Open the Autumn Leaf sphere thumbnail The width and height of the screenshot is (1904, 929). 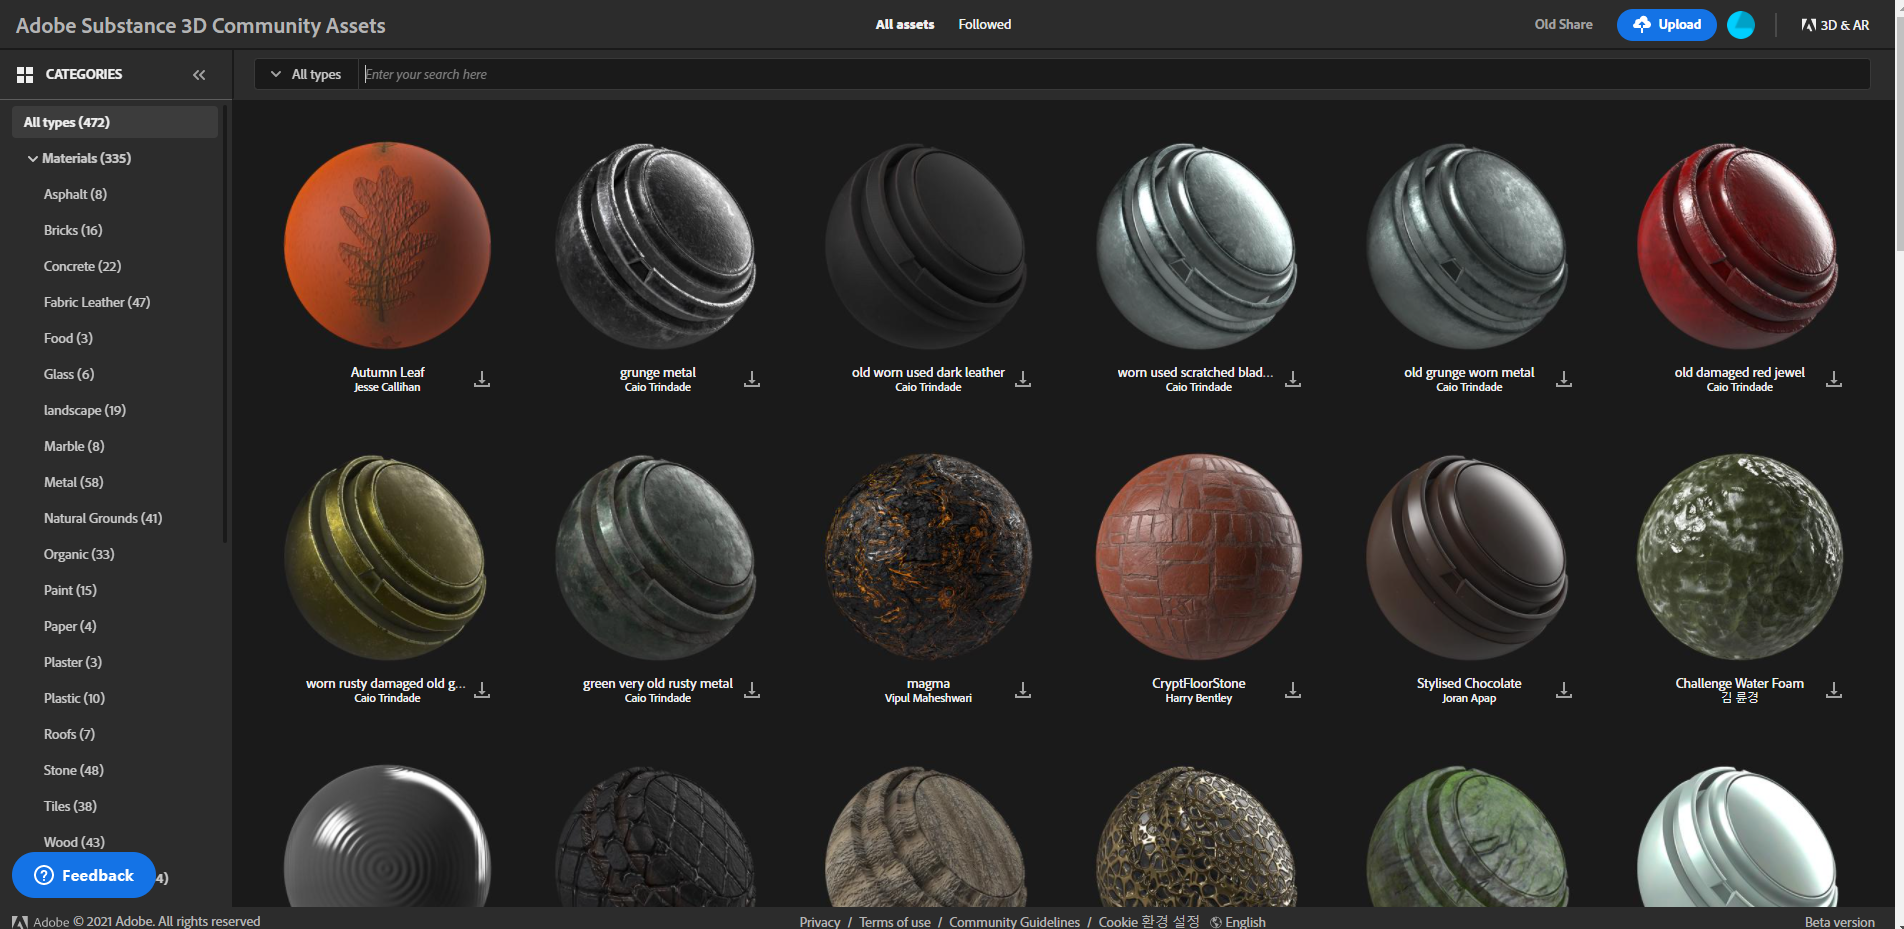[x=388, y=245]
